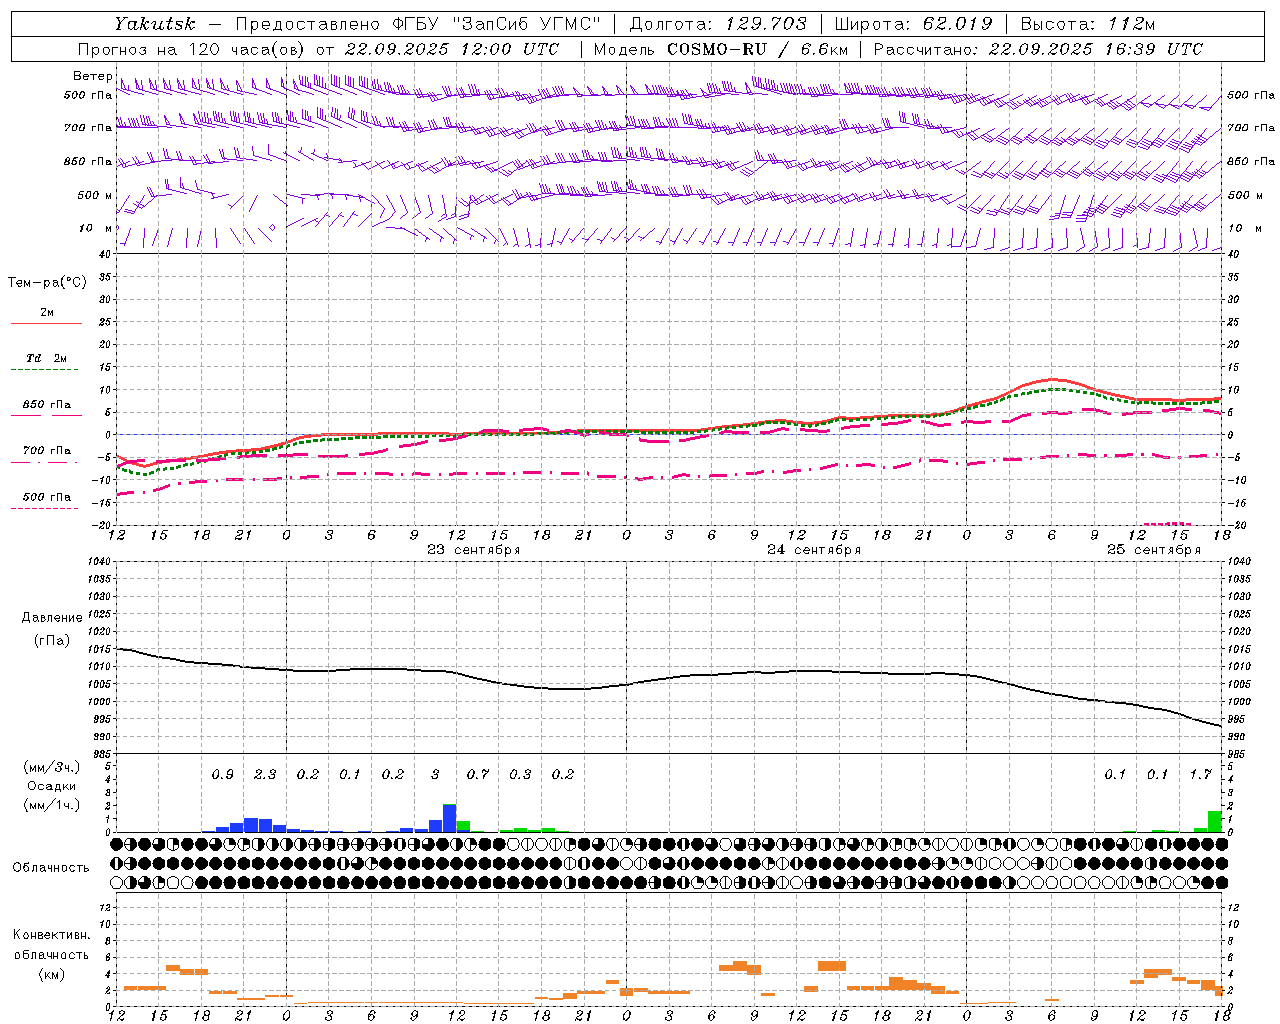Click the 0.7 precipitation total
Viewport: 1280px width, 1024px height.
478,774
